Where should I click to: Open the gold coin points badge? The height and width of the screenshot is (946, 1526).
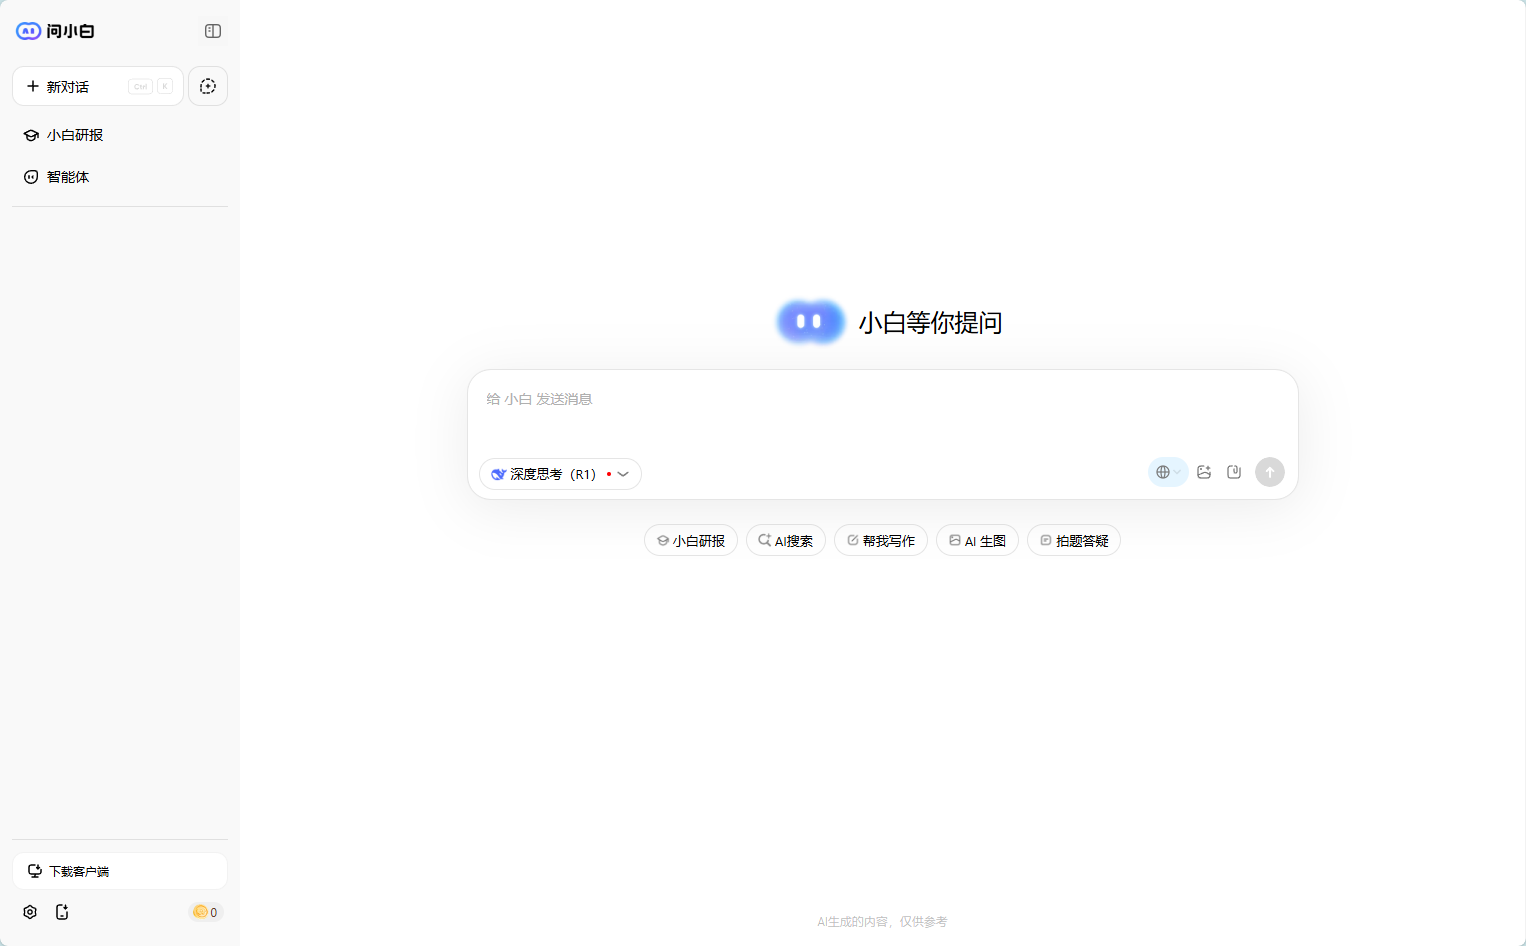point(205,912)
